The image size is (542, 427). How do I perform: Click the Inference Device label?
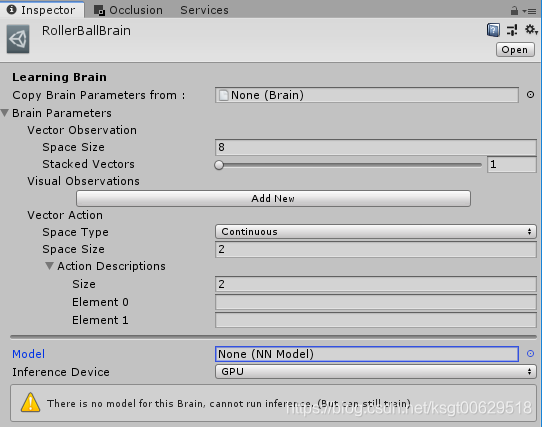61,372
